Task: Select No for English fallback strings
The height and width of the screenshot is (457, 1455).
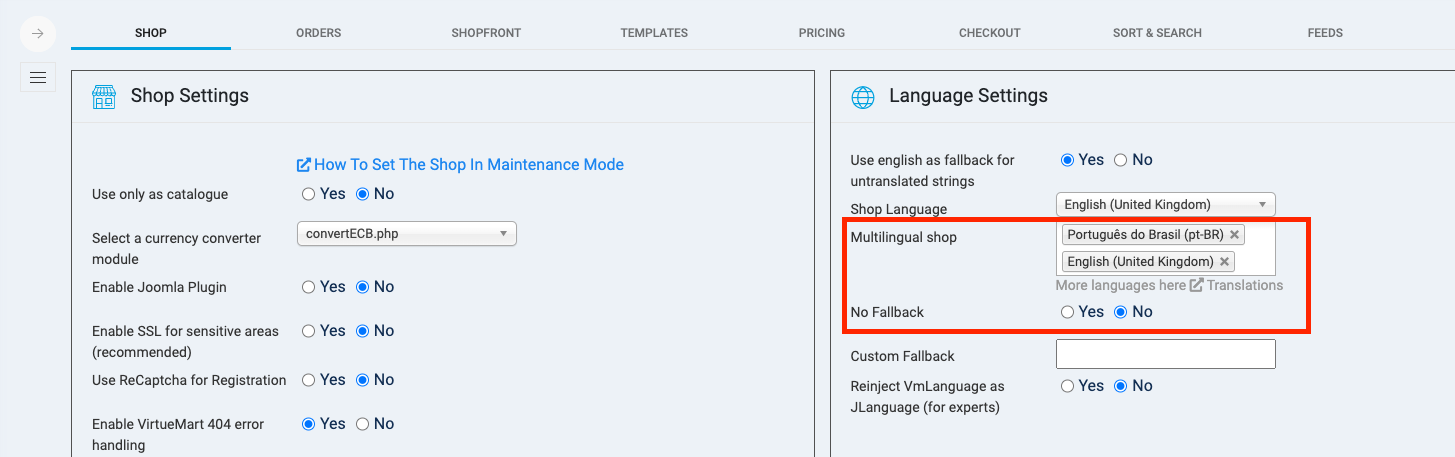Action: click(x=1121, y=160)
